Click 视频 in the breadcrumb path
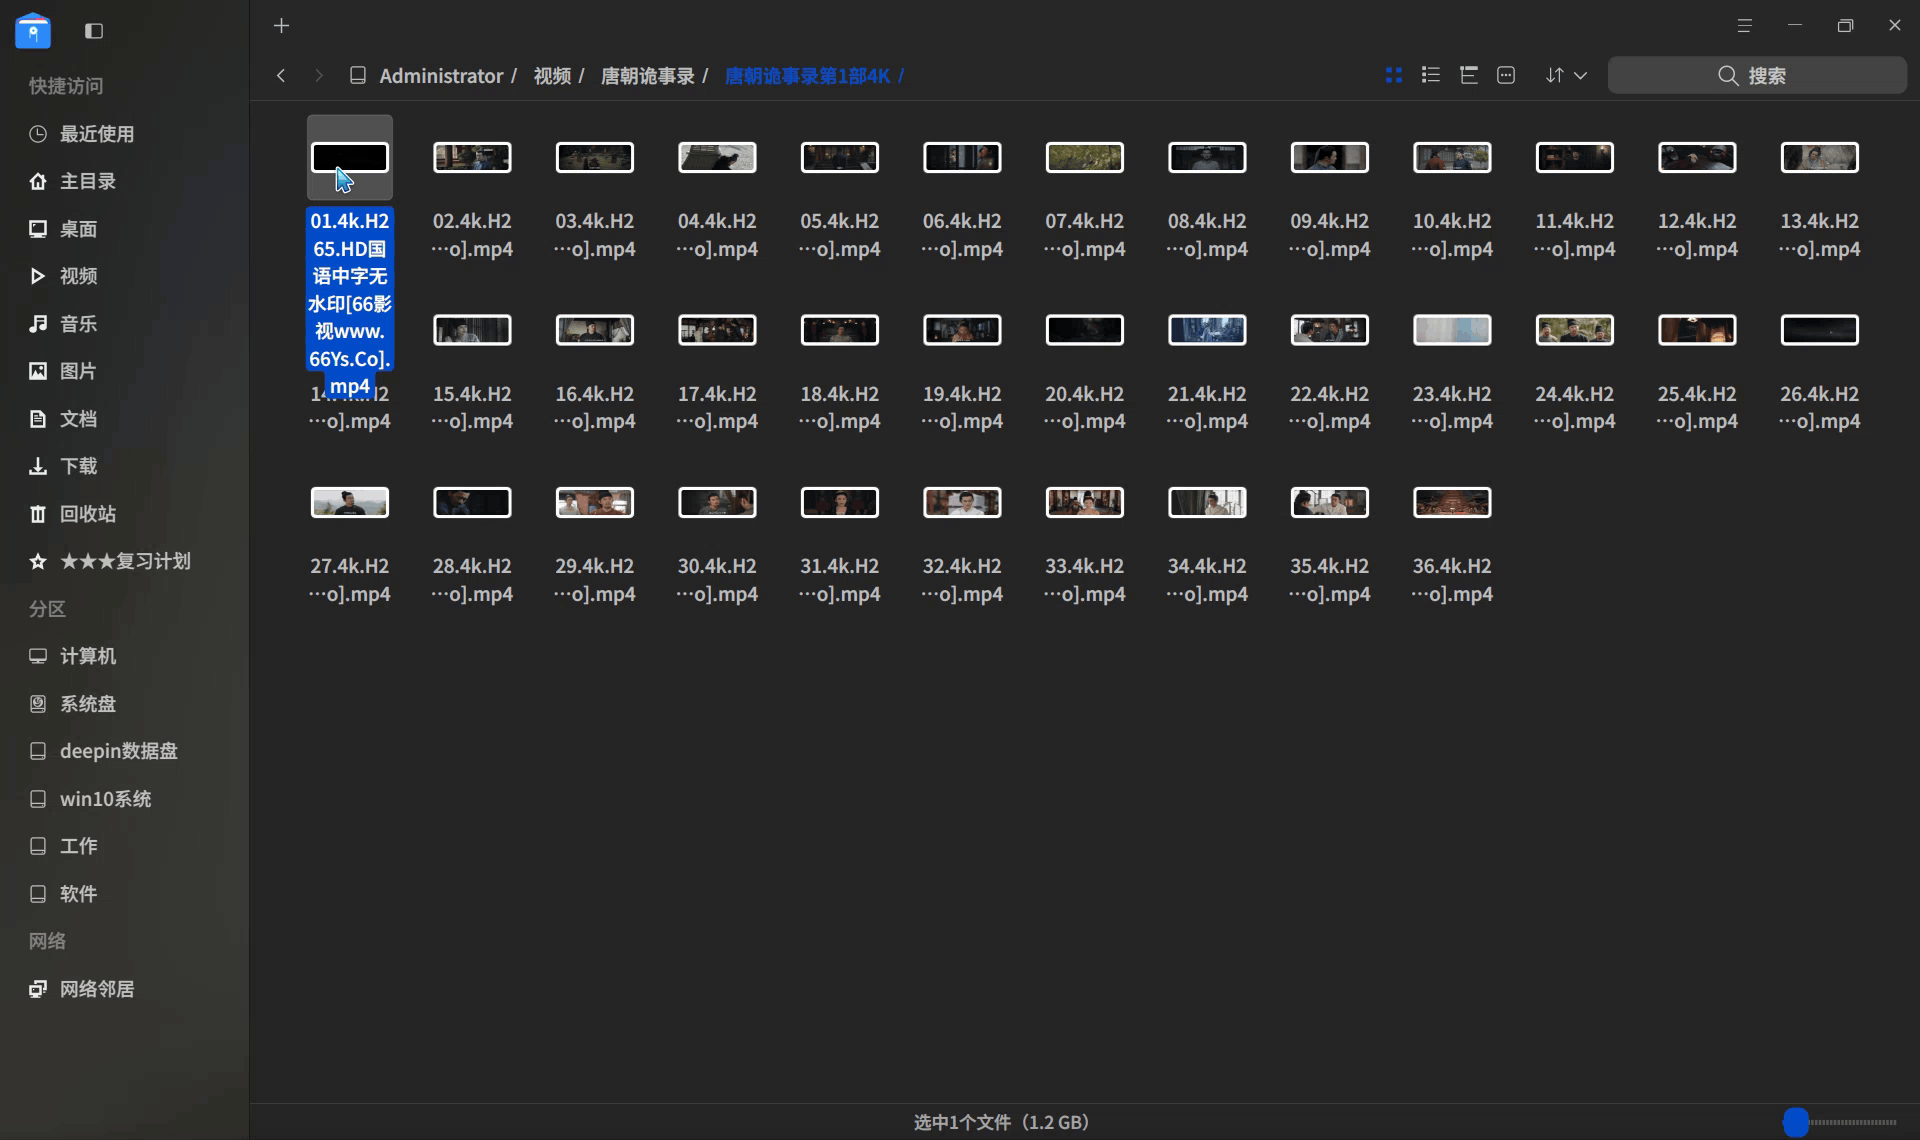This screenshot has width=1920, height=1140. 552,76
